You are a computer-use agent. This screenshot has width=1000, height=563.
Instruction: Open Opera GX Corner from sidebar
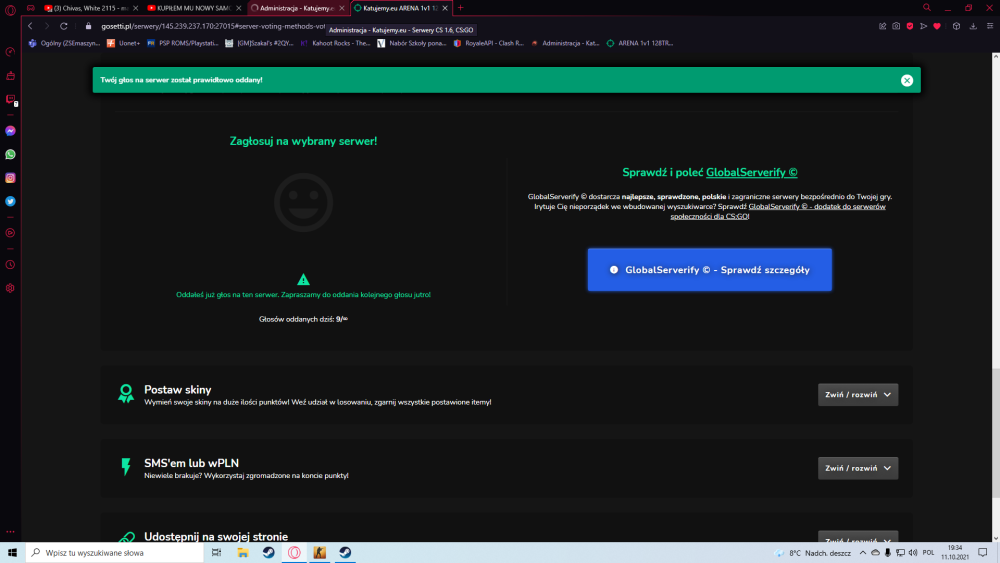pyautogui.click(x=31, y=8)
